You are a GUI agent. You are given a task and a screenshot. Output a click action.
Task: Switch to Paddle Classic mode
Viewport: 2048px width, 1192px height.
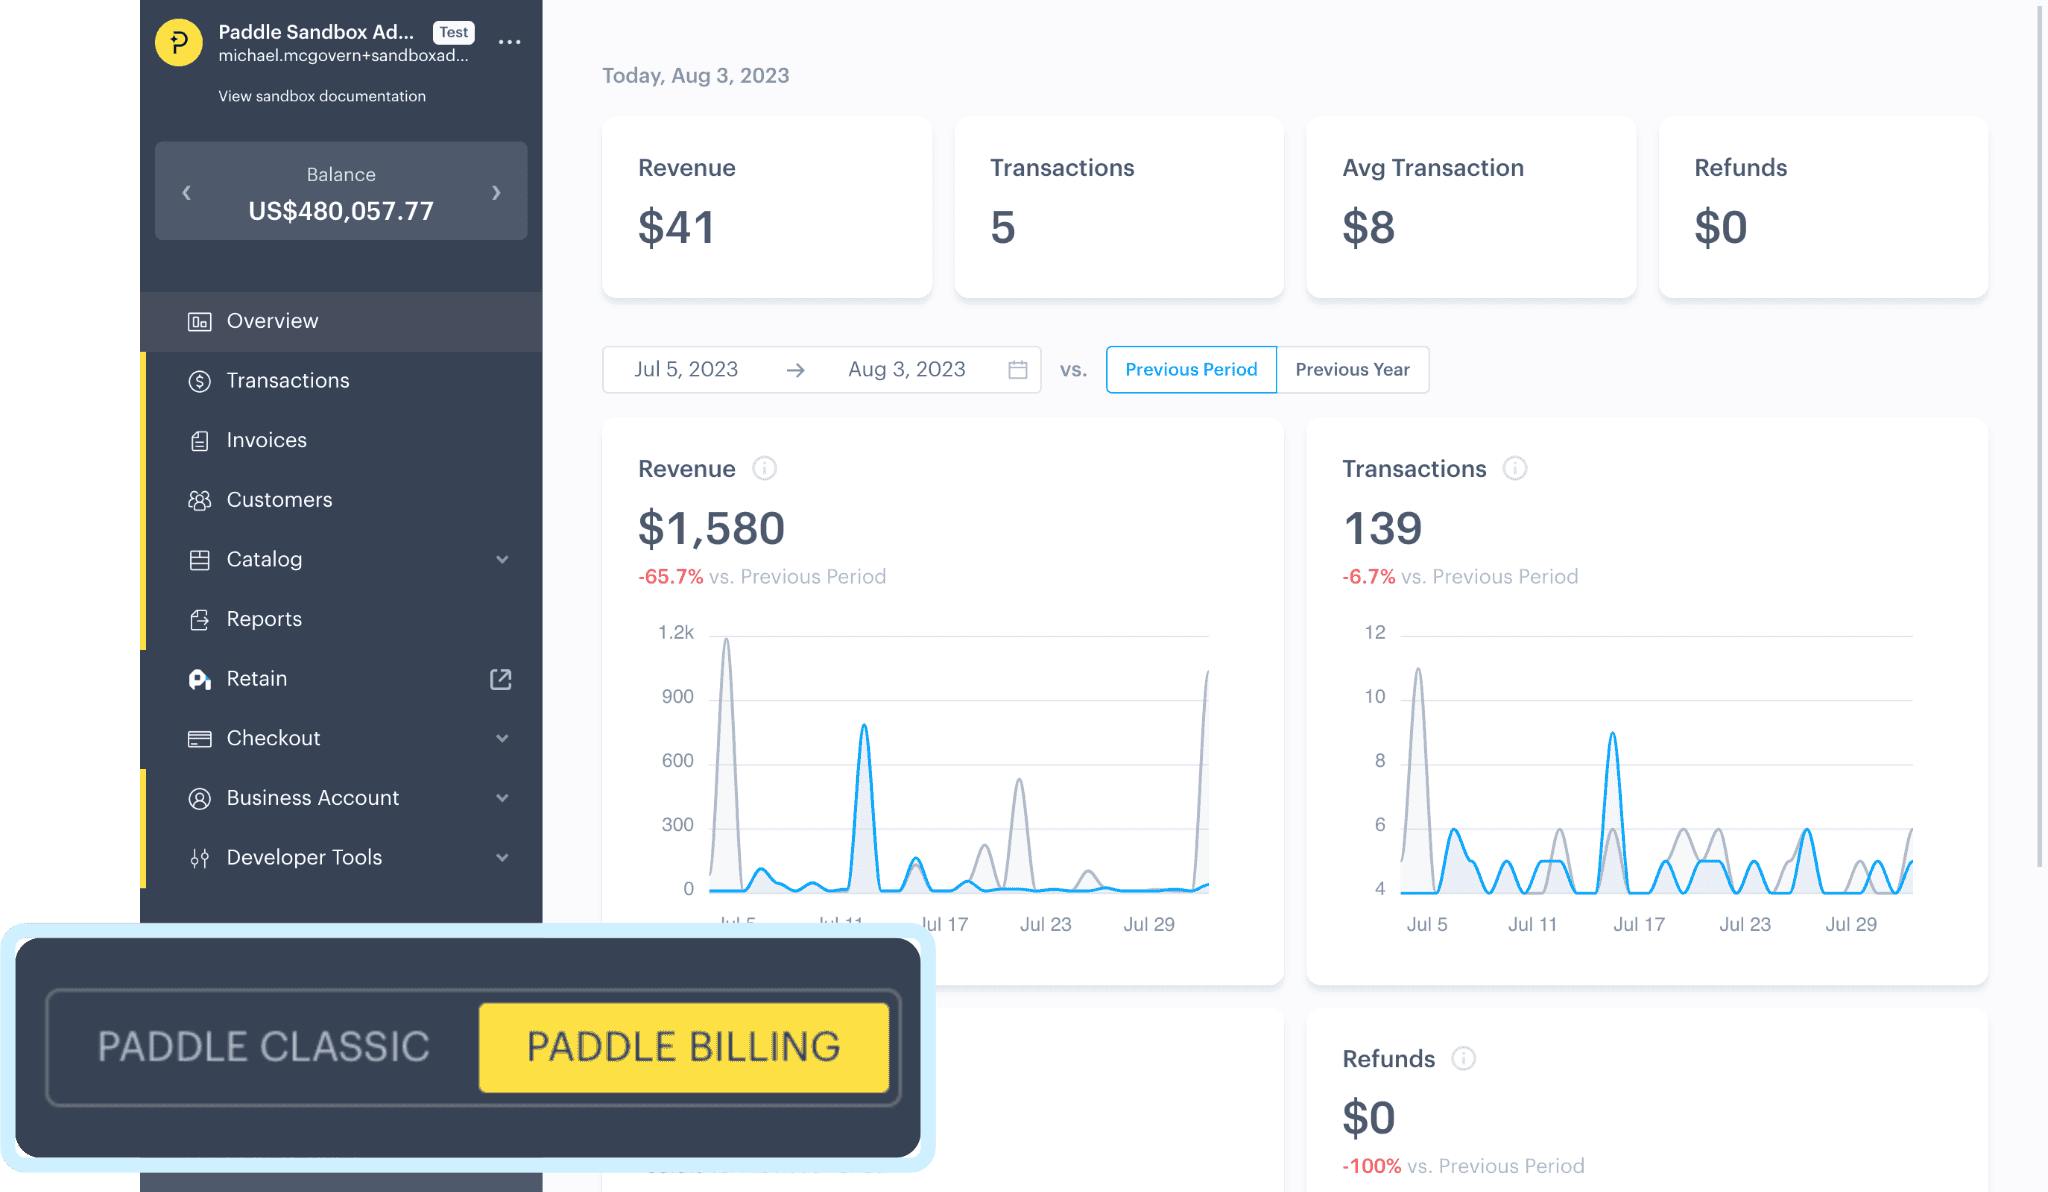click(263, 1047)
